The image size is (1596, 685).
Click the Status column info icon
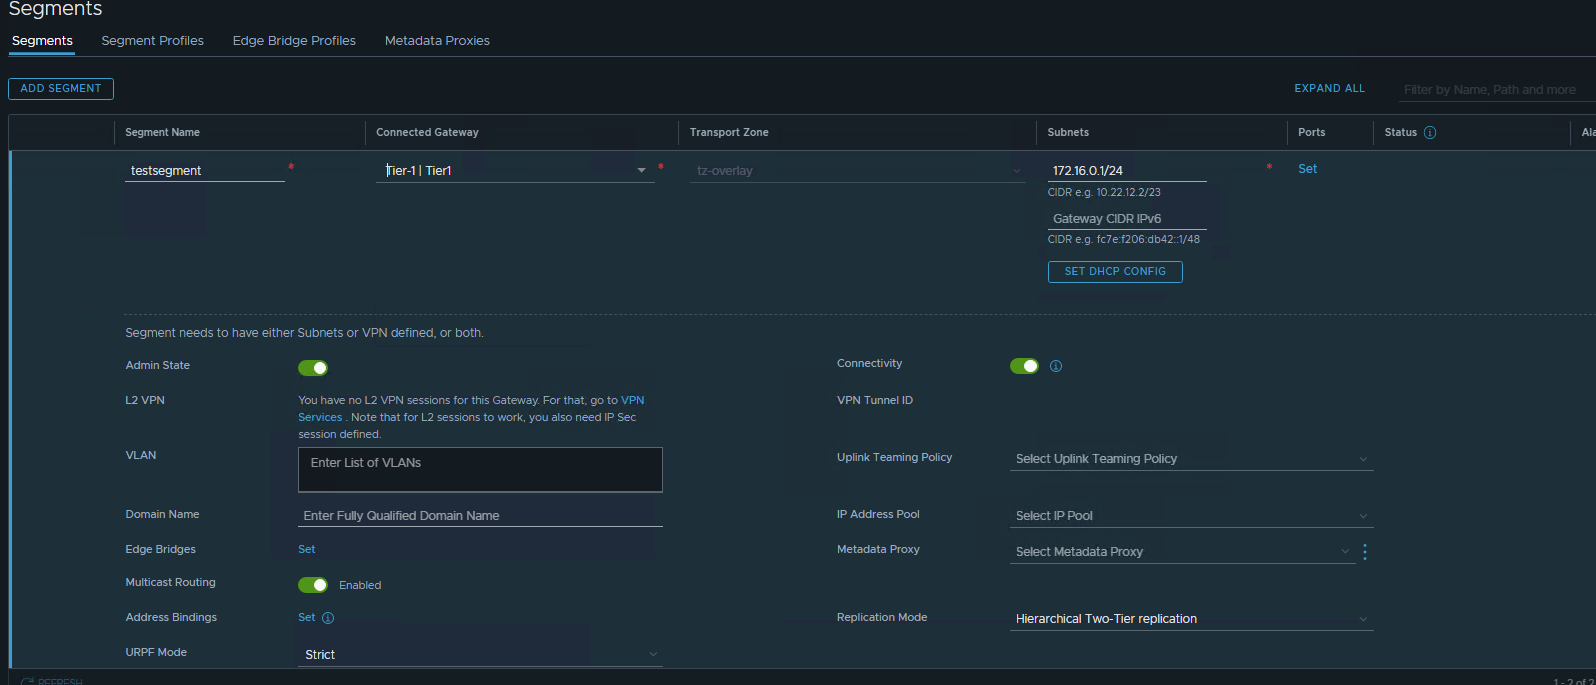tap(1429, 133)
